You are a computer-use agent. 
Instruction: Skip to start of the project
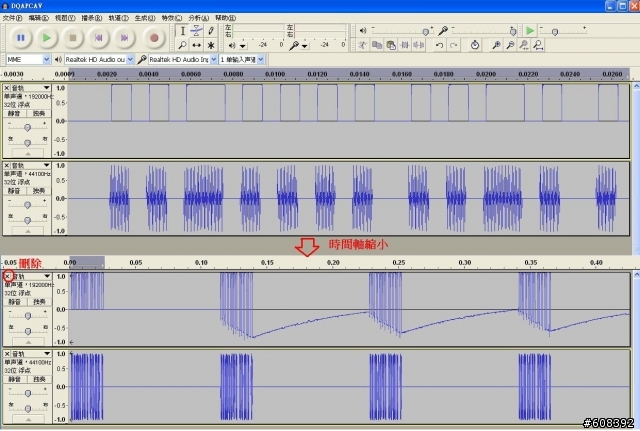98,38
